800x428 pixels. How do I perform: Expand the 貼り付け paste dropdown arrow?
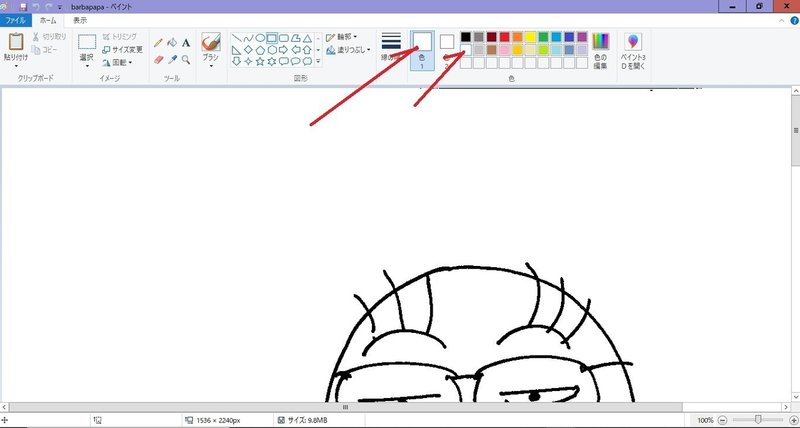(16, 66)
